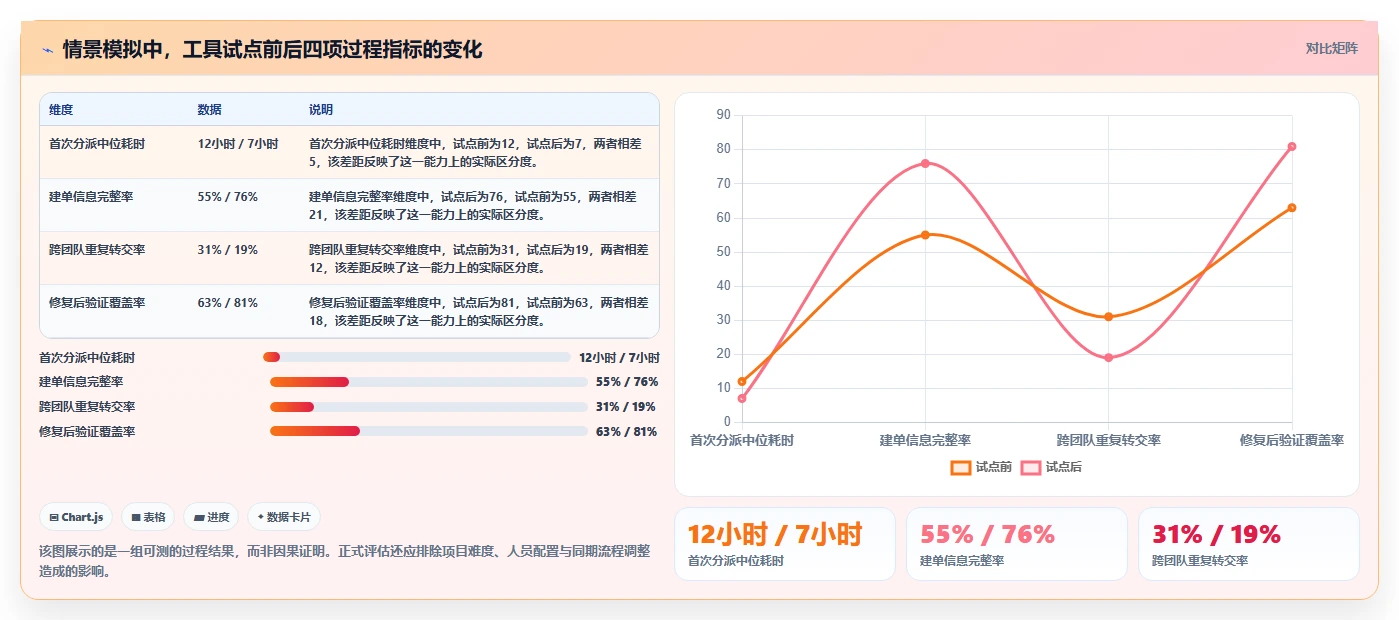
Task: Click the 63% / 81% table cell
Action: (x=228, y=303)
